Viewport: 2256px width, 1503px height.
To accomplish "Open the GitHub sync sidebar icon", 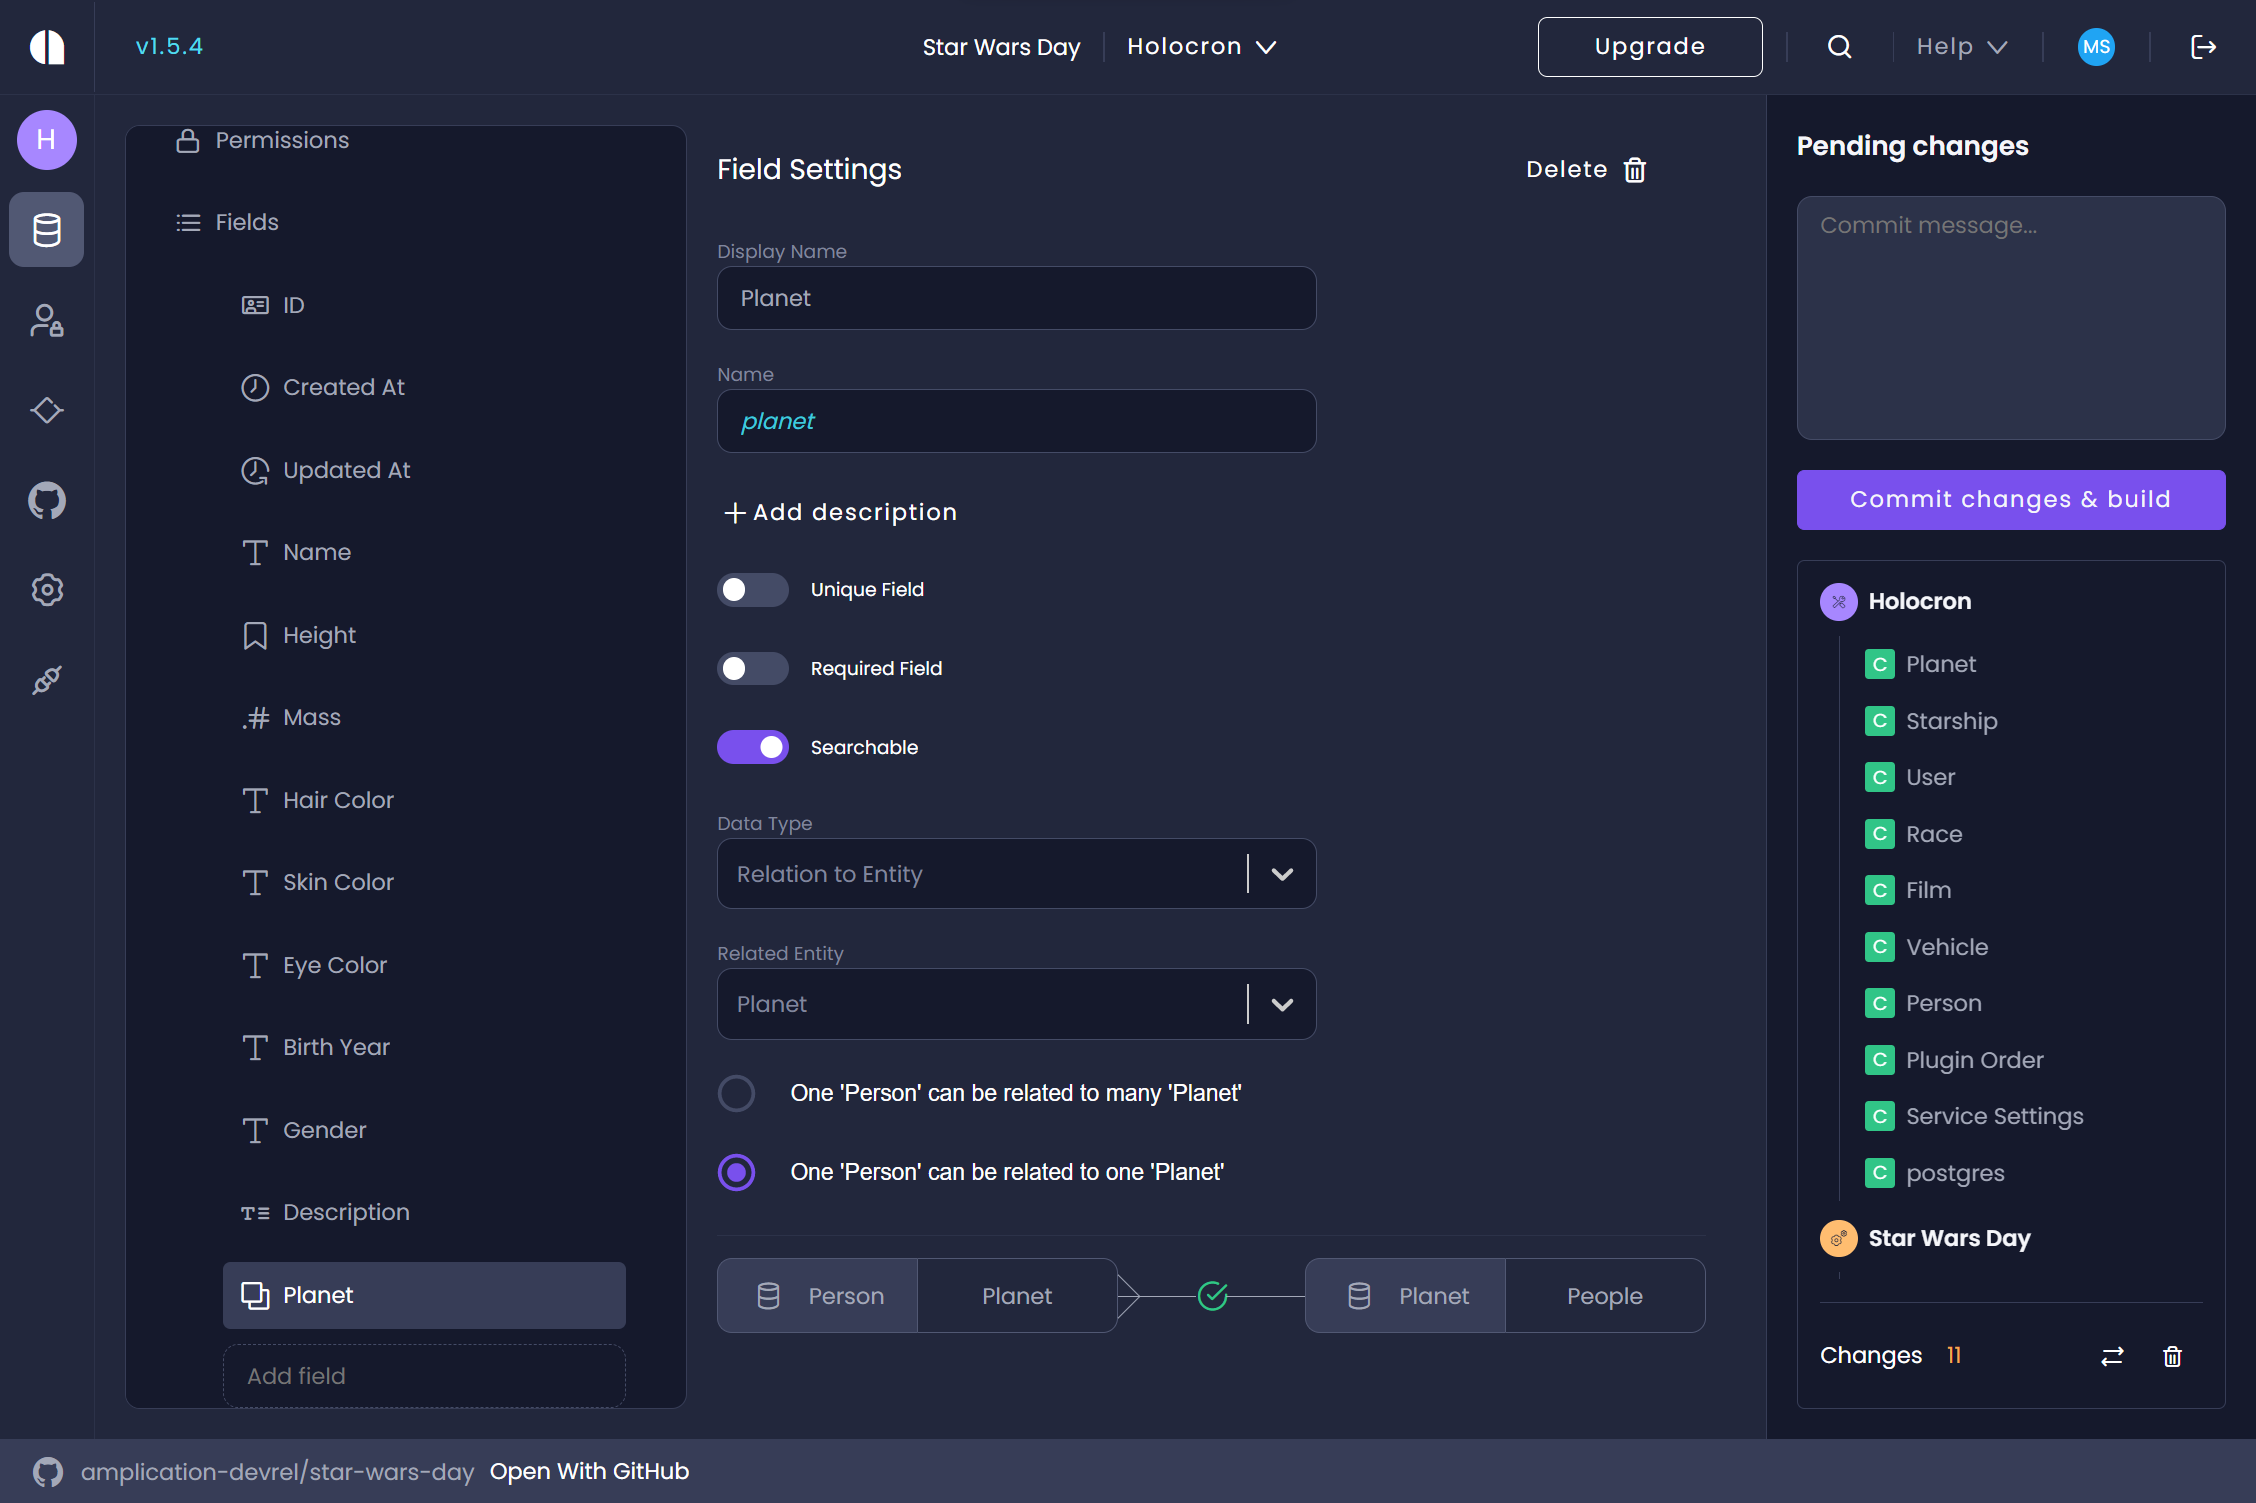I will pyautogui.click(x=47, y=500).
